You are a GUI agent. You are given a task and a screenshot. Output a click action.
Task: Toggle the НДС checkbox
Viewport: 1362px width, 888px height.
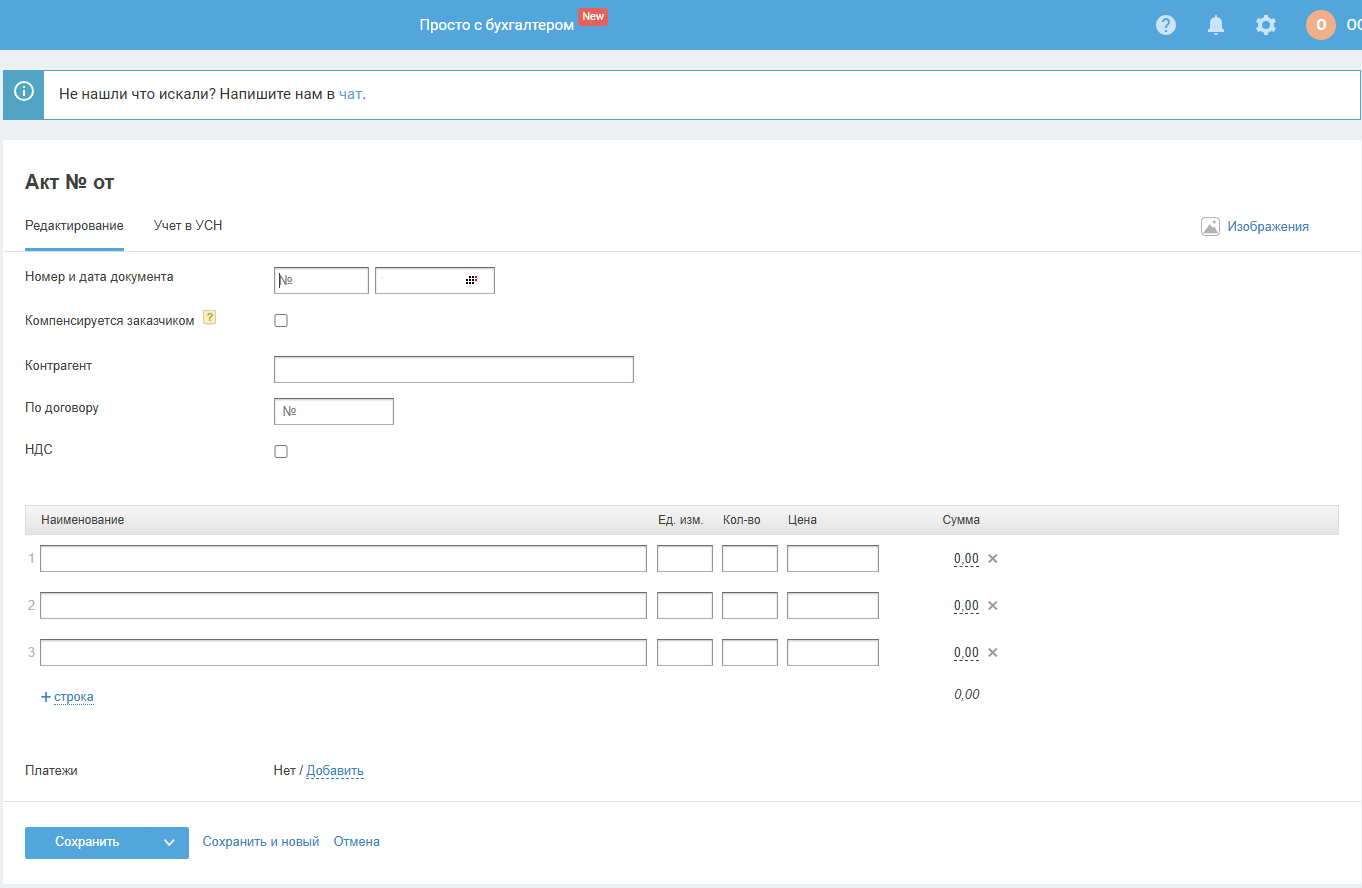tap(281, 452)
